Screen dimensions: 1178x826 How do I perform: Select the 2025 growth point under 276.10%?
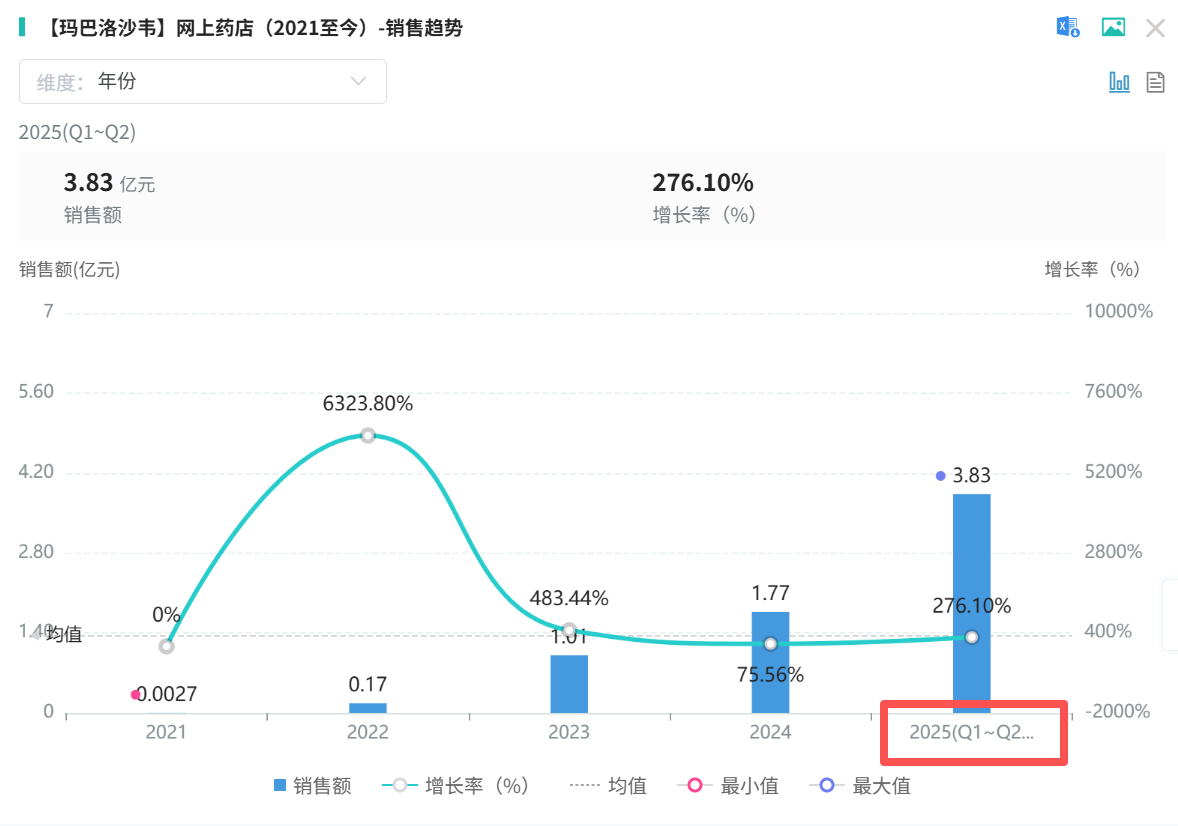pyautogui.click(x=971, y=637)
